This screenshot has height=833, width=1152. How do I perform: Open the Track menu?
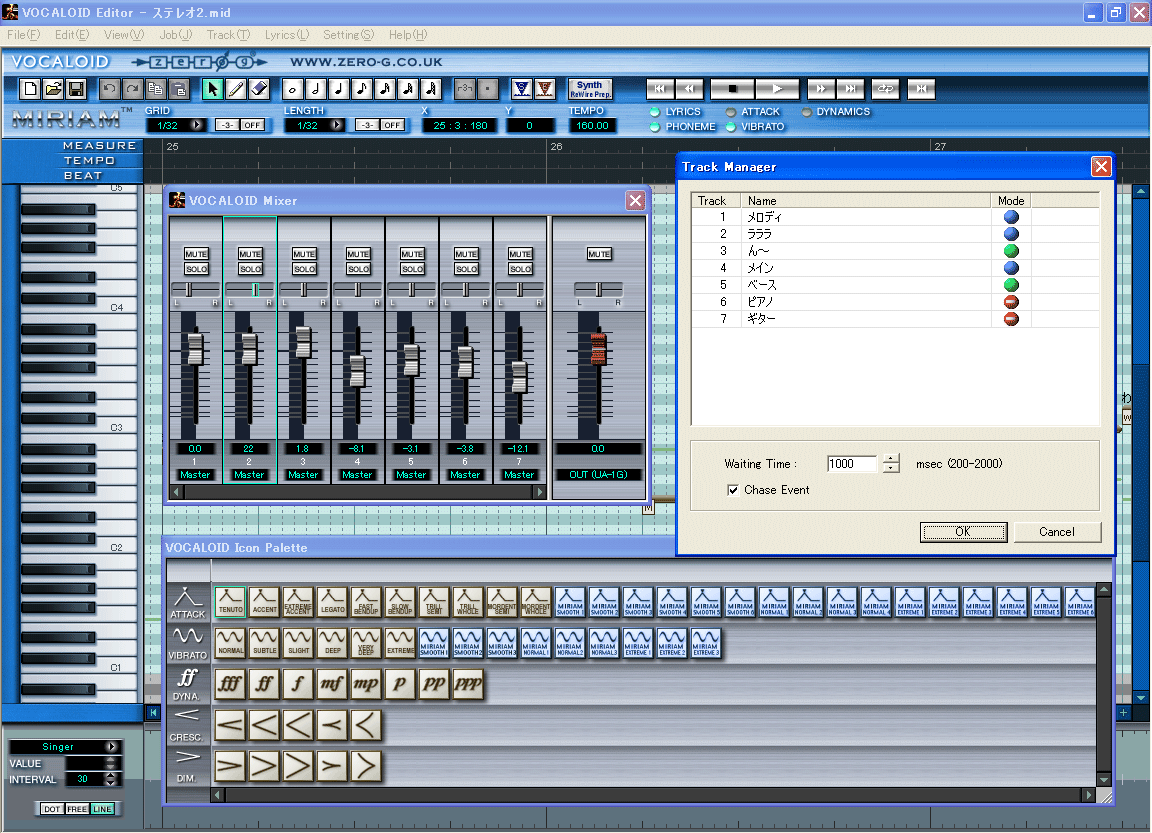point(228,35)
